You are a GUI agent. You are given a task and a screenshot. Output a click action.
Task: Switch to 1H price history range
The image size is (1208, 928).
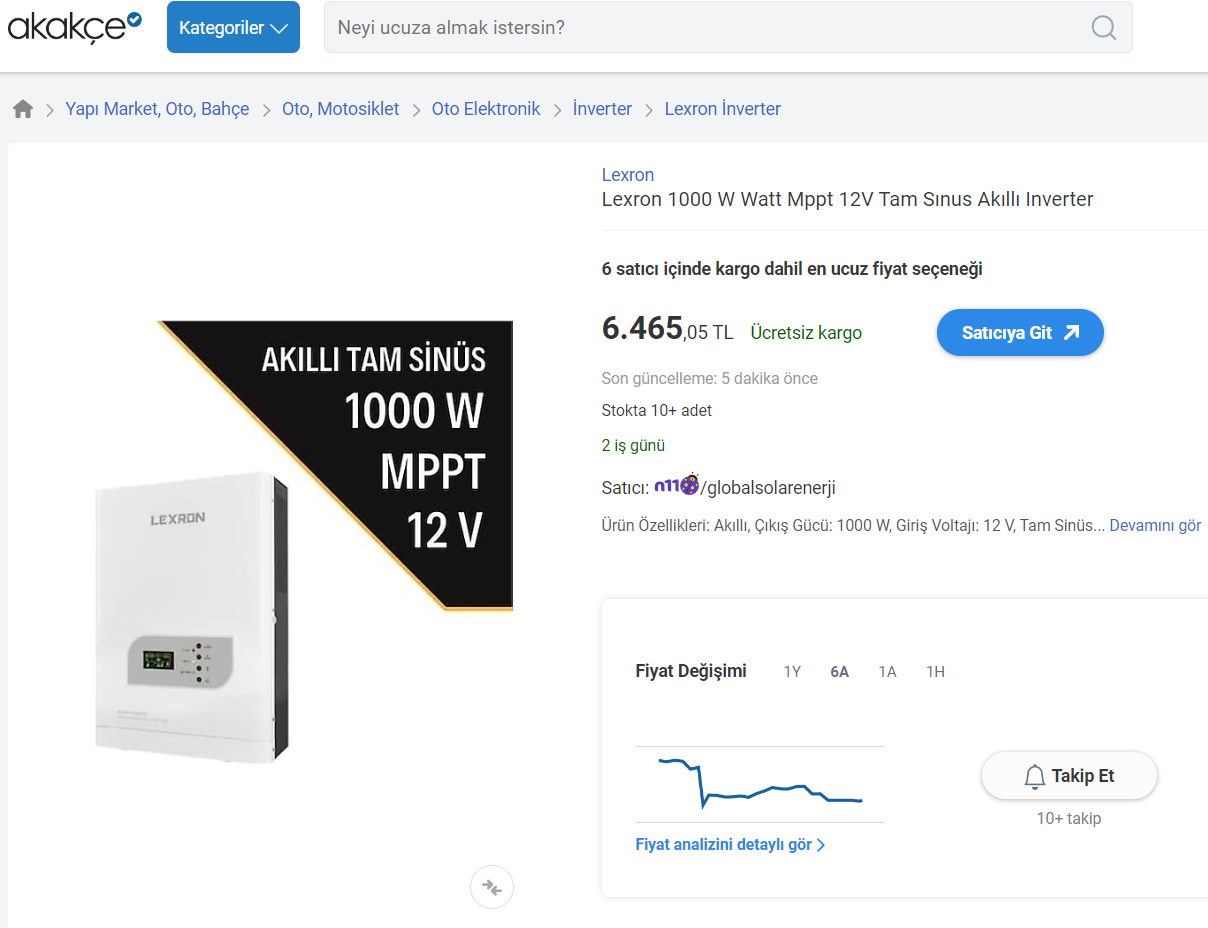(935, 672)
